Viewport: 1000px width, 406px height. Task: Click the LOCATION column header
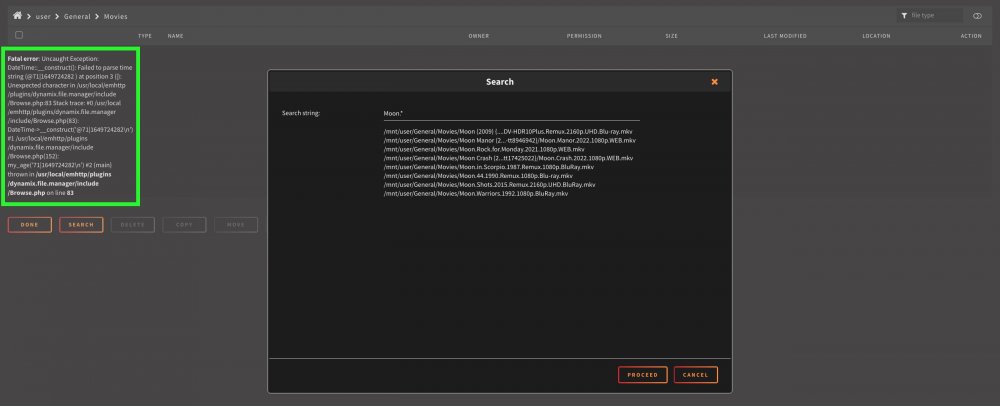point(876,36)
